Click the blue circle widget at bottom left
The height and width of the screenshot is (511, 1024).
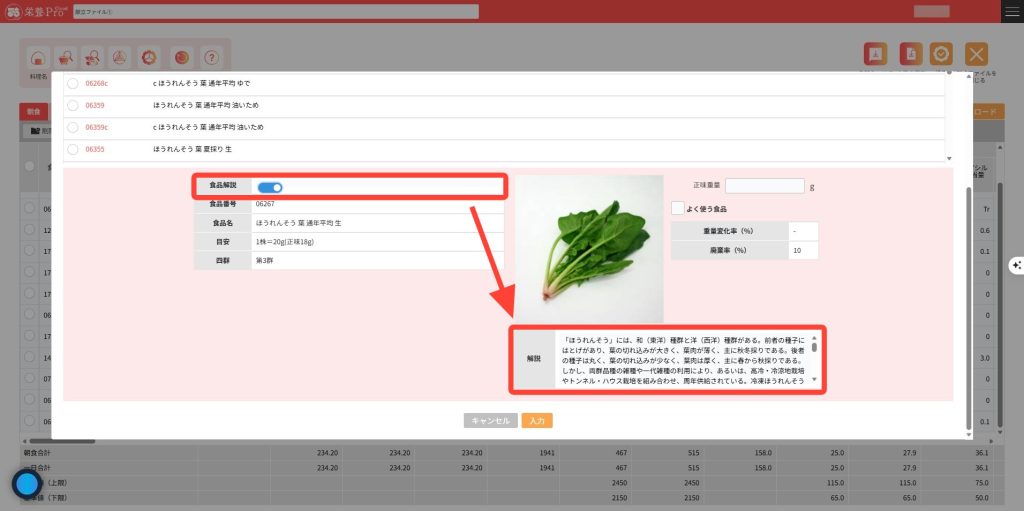(27, 484)
